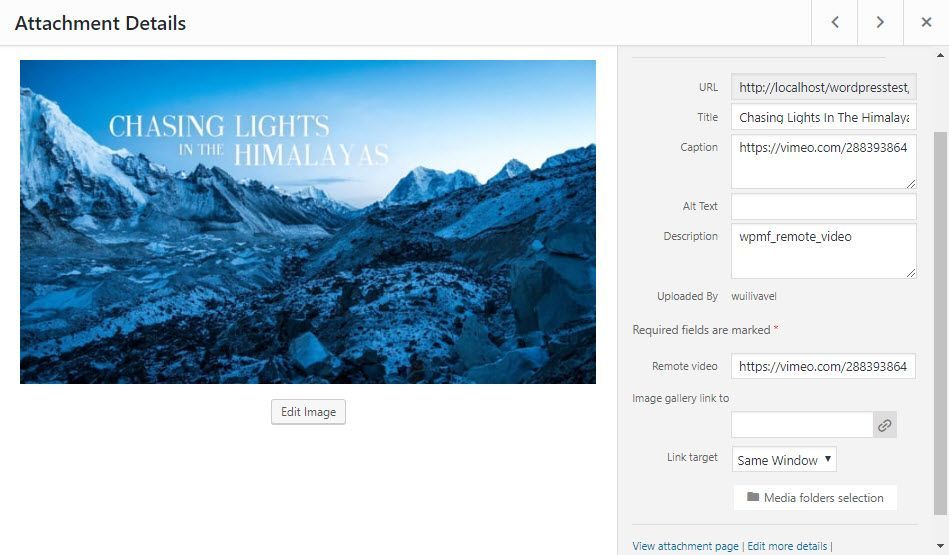Click the Description text area
949x555 pixels.
(x=824, y=251)
